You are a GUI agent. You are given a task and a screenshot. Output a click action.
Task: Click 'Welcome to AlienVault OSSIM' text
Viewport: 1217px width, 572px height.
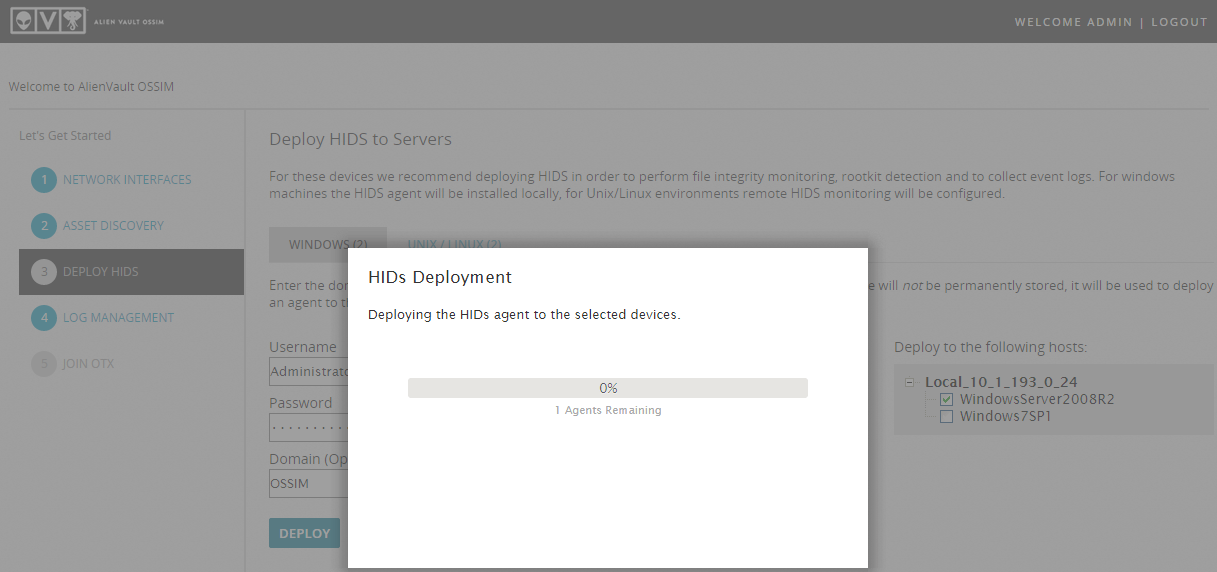click(91, 87)
